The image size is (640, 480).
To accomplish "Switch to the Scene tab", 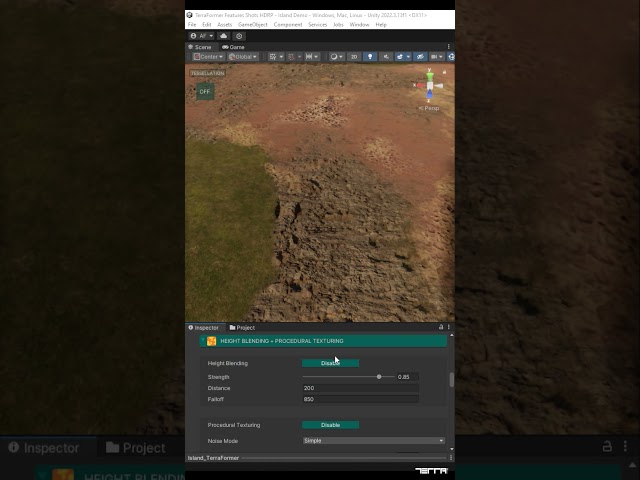I will point(200,47).
